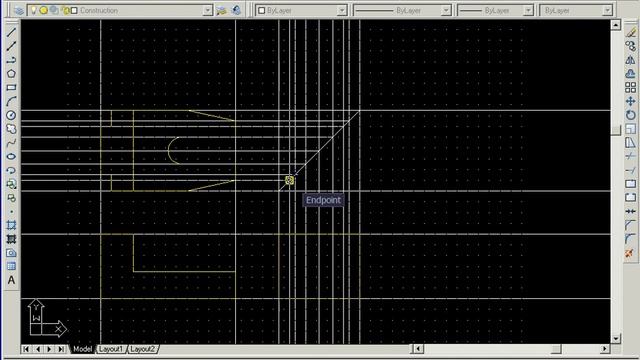The height and width of the screenshot is (360, 640).
Task: Select the Join tool
Action: tap(630, 211)
